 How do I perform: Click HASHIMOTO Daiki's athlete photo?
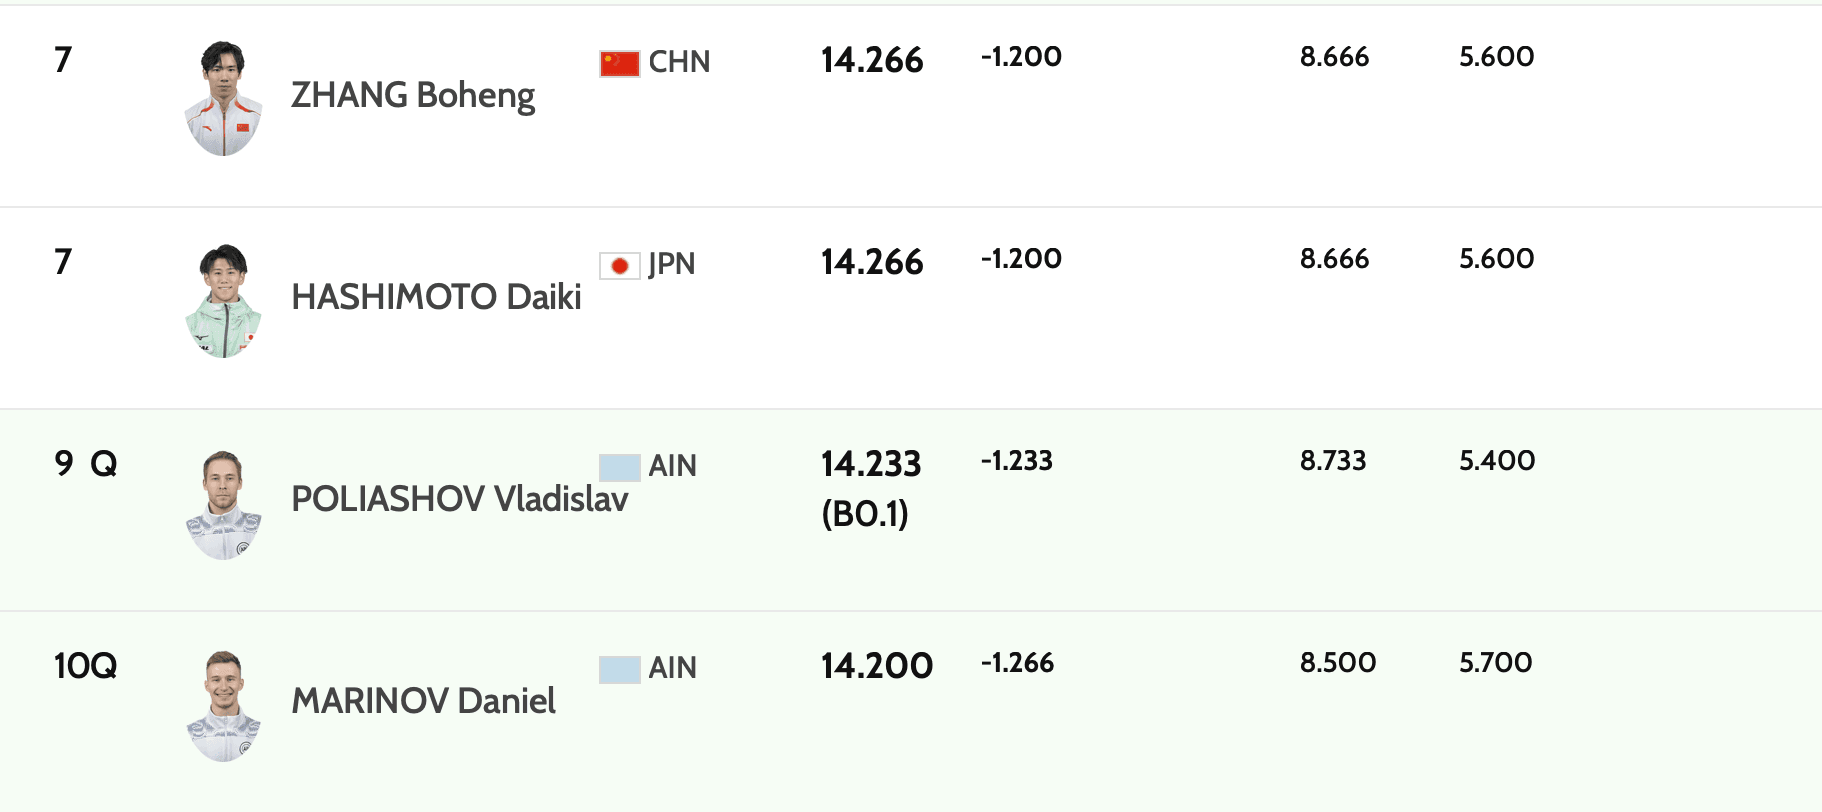223,301
